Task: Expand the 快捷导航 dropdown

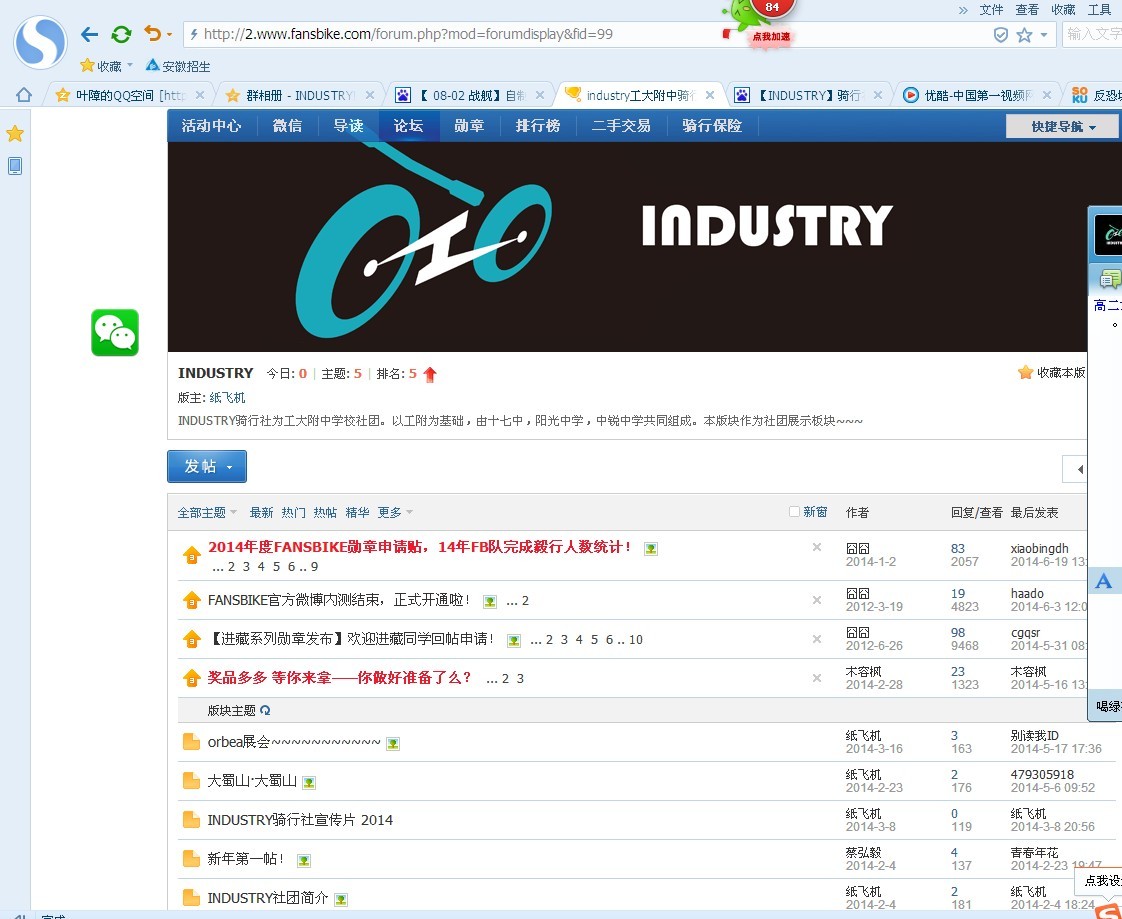Action: tap(1063, 127)
